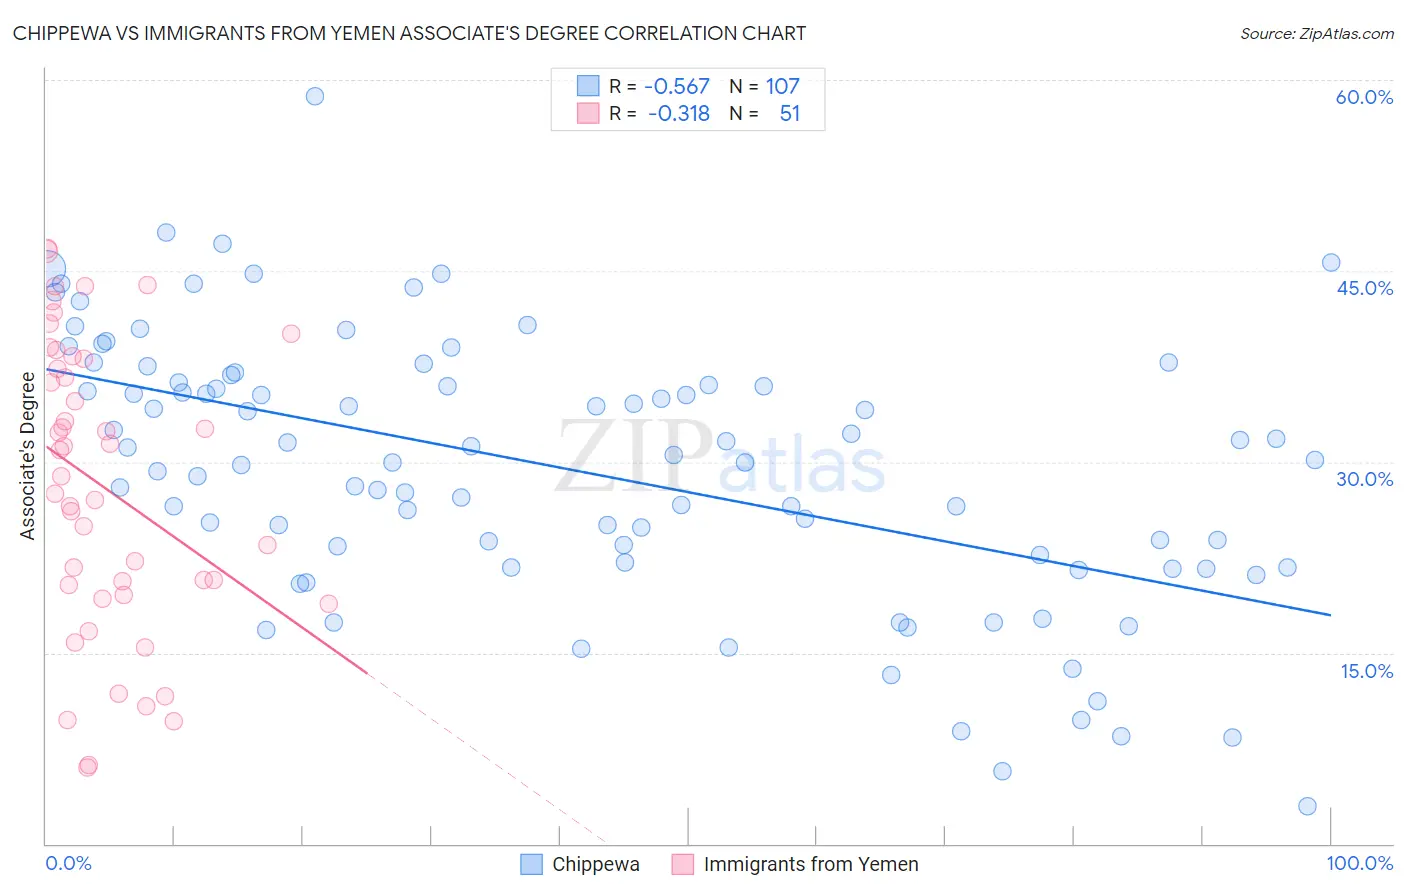Click the blue swatch beside R = -0.567

(588, 86)
